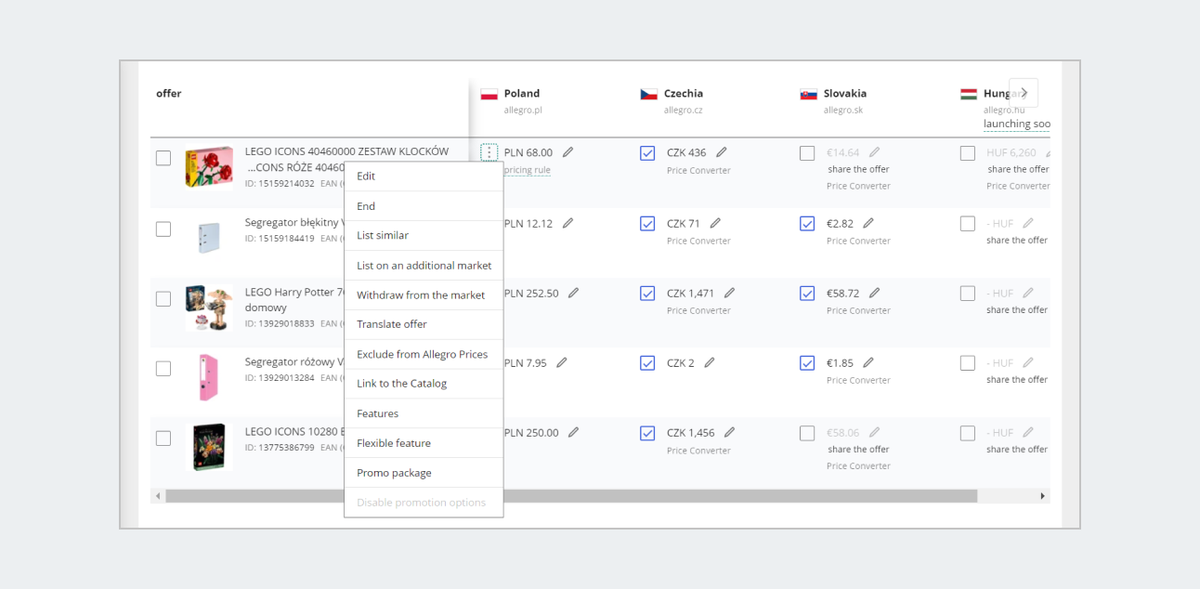Uncheck Czechia checkbox for CZK 1,471
This screenshot has height=589, width=1200.
[x=647, y=293]
